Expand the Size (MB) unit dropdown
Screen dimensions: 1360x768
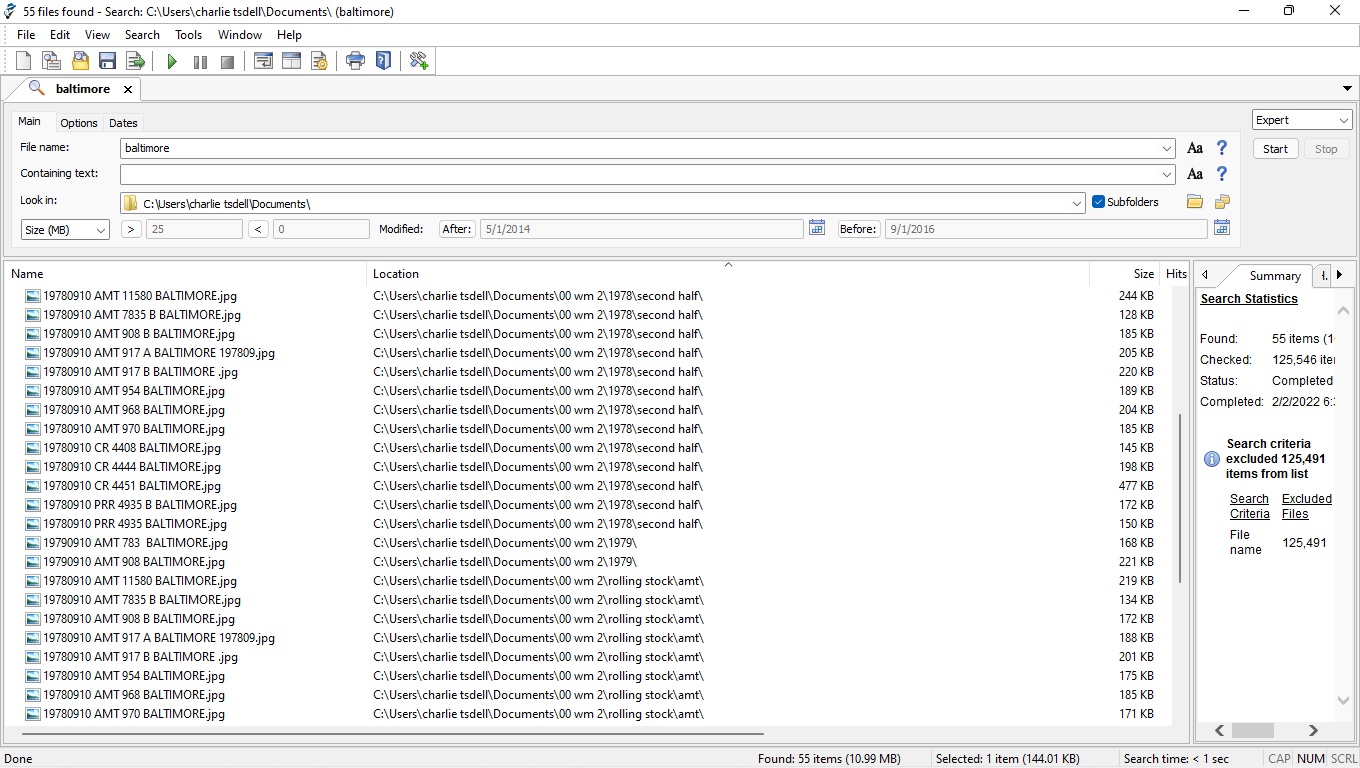pyautogui.click(x=65, y=230)
